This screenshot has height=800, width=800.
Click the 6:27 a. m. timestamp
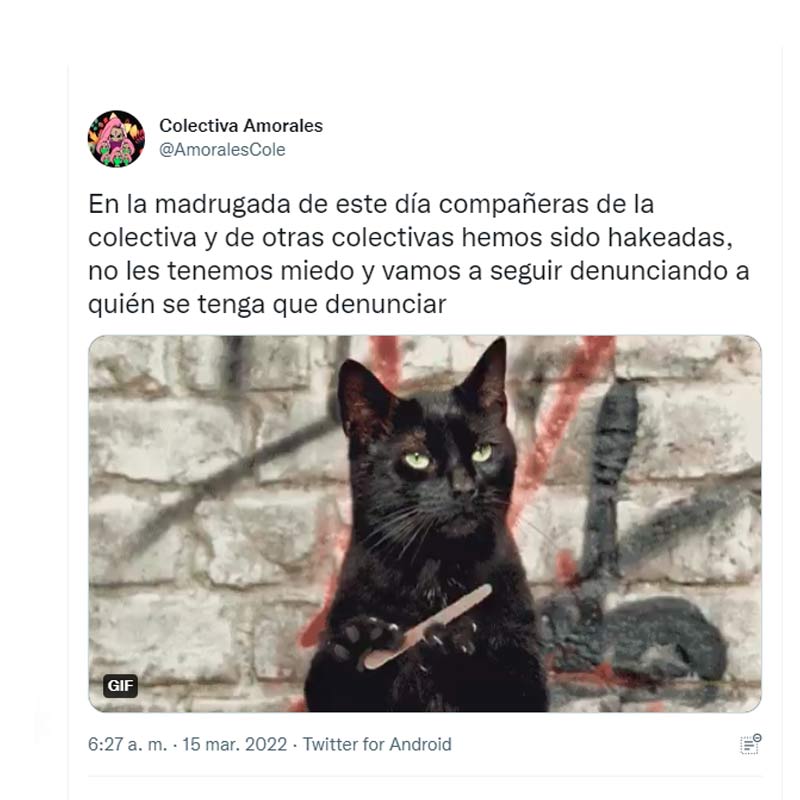click(128, 744)
